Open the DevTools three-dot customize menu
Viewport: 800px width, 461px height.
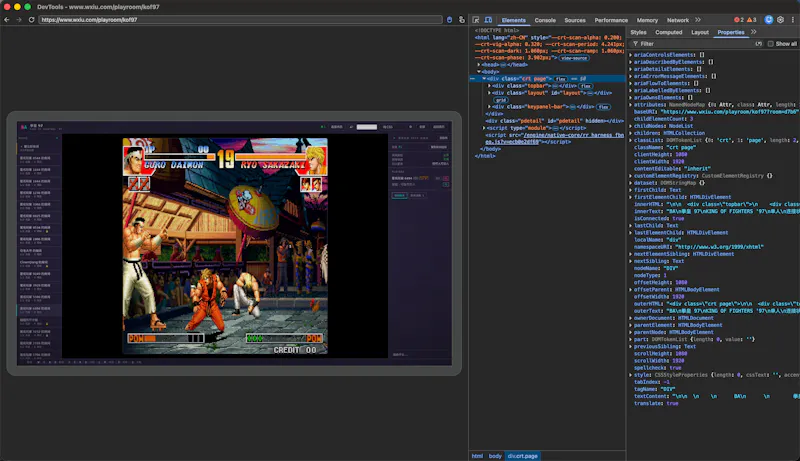(792, 20)
